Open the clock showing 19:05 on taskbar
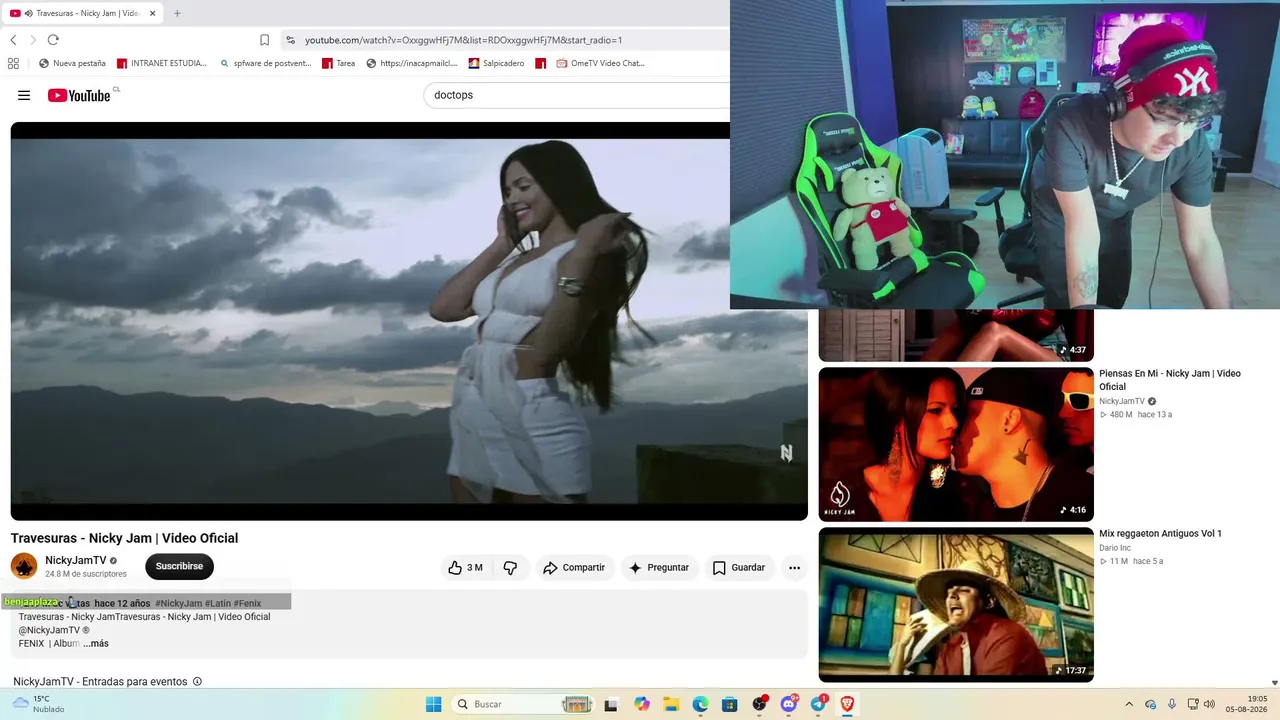 [1246, 704]
